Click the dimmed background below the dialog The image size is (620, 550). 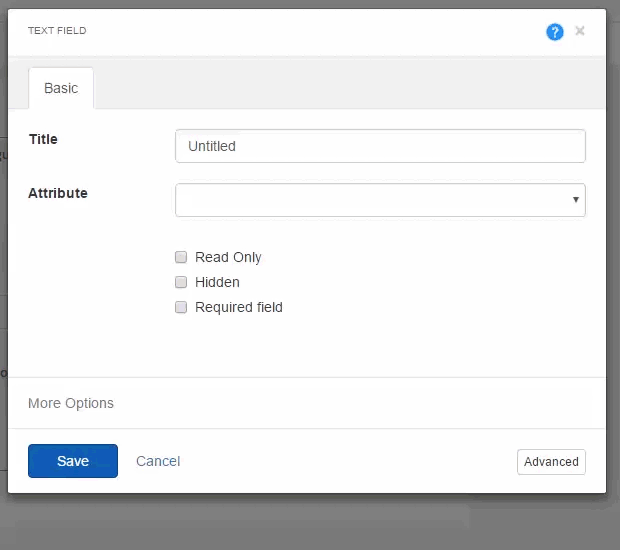(x=310, y=524)
